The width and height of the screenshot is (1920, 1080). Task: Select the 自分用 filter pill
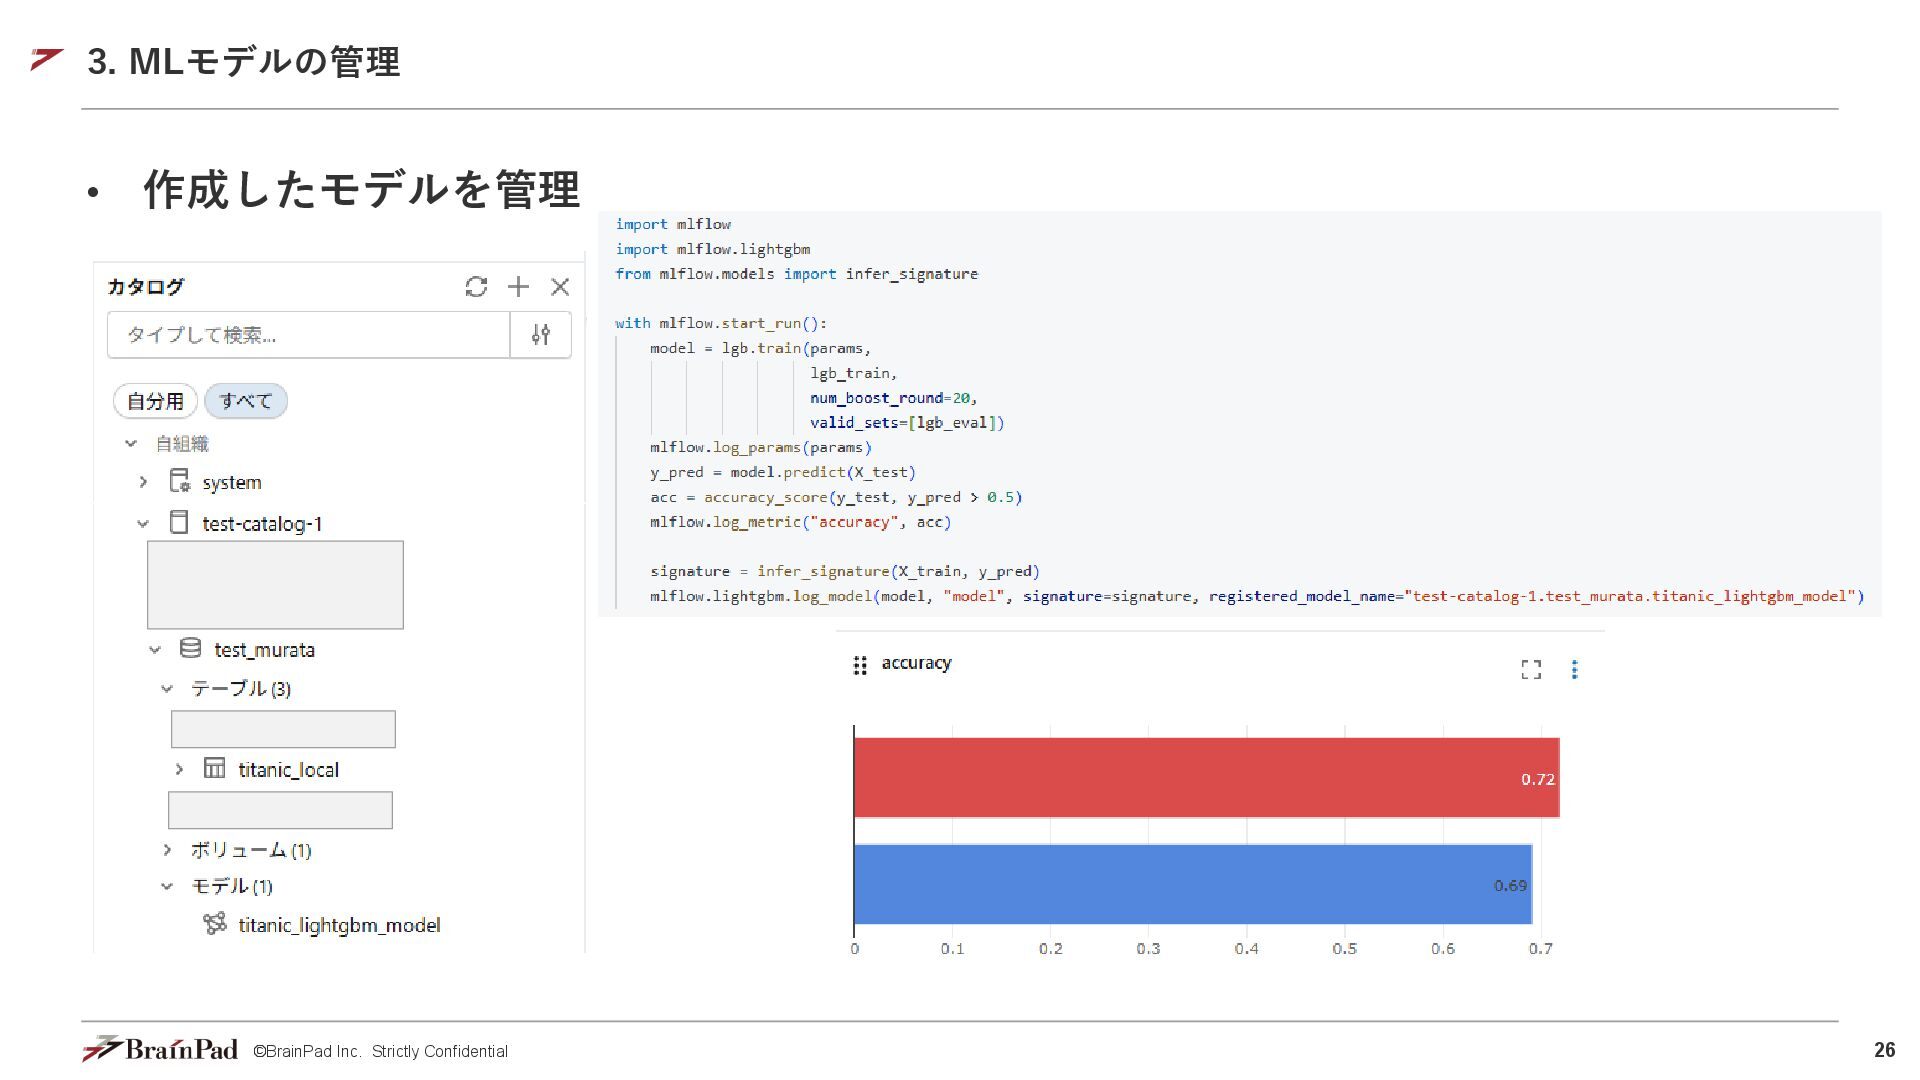click(155, 401)
